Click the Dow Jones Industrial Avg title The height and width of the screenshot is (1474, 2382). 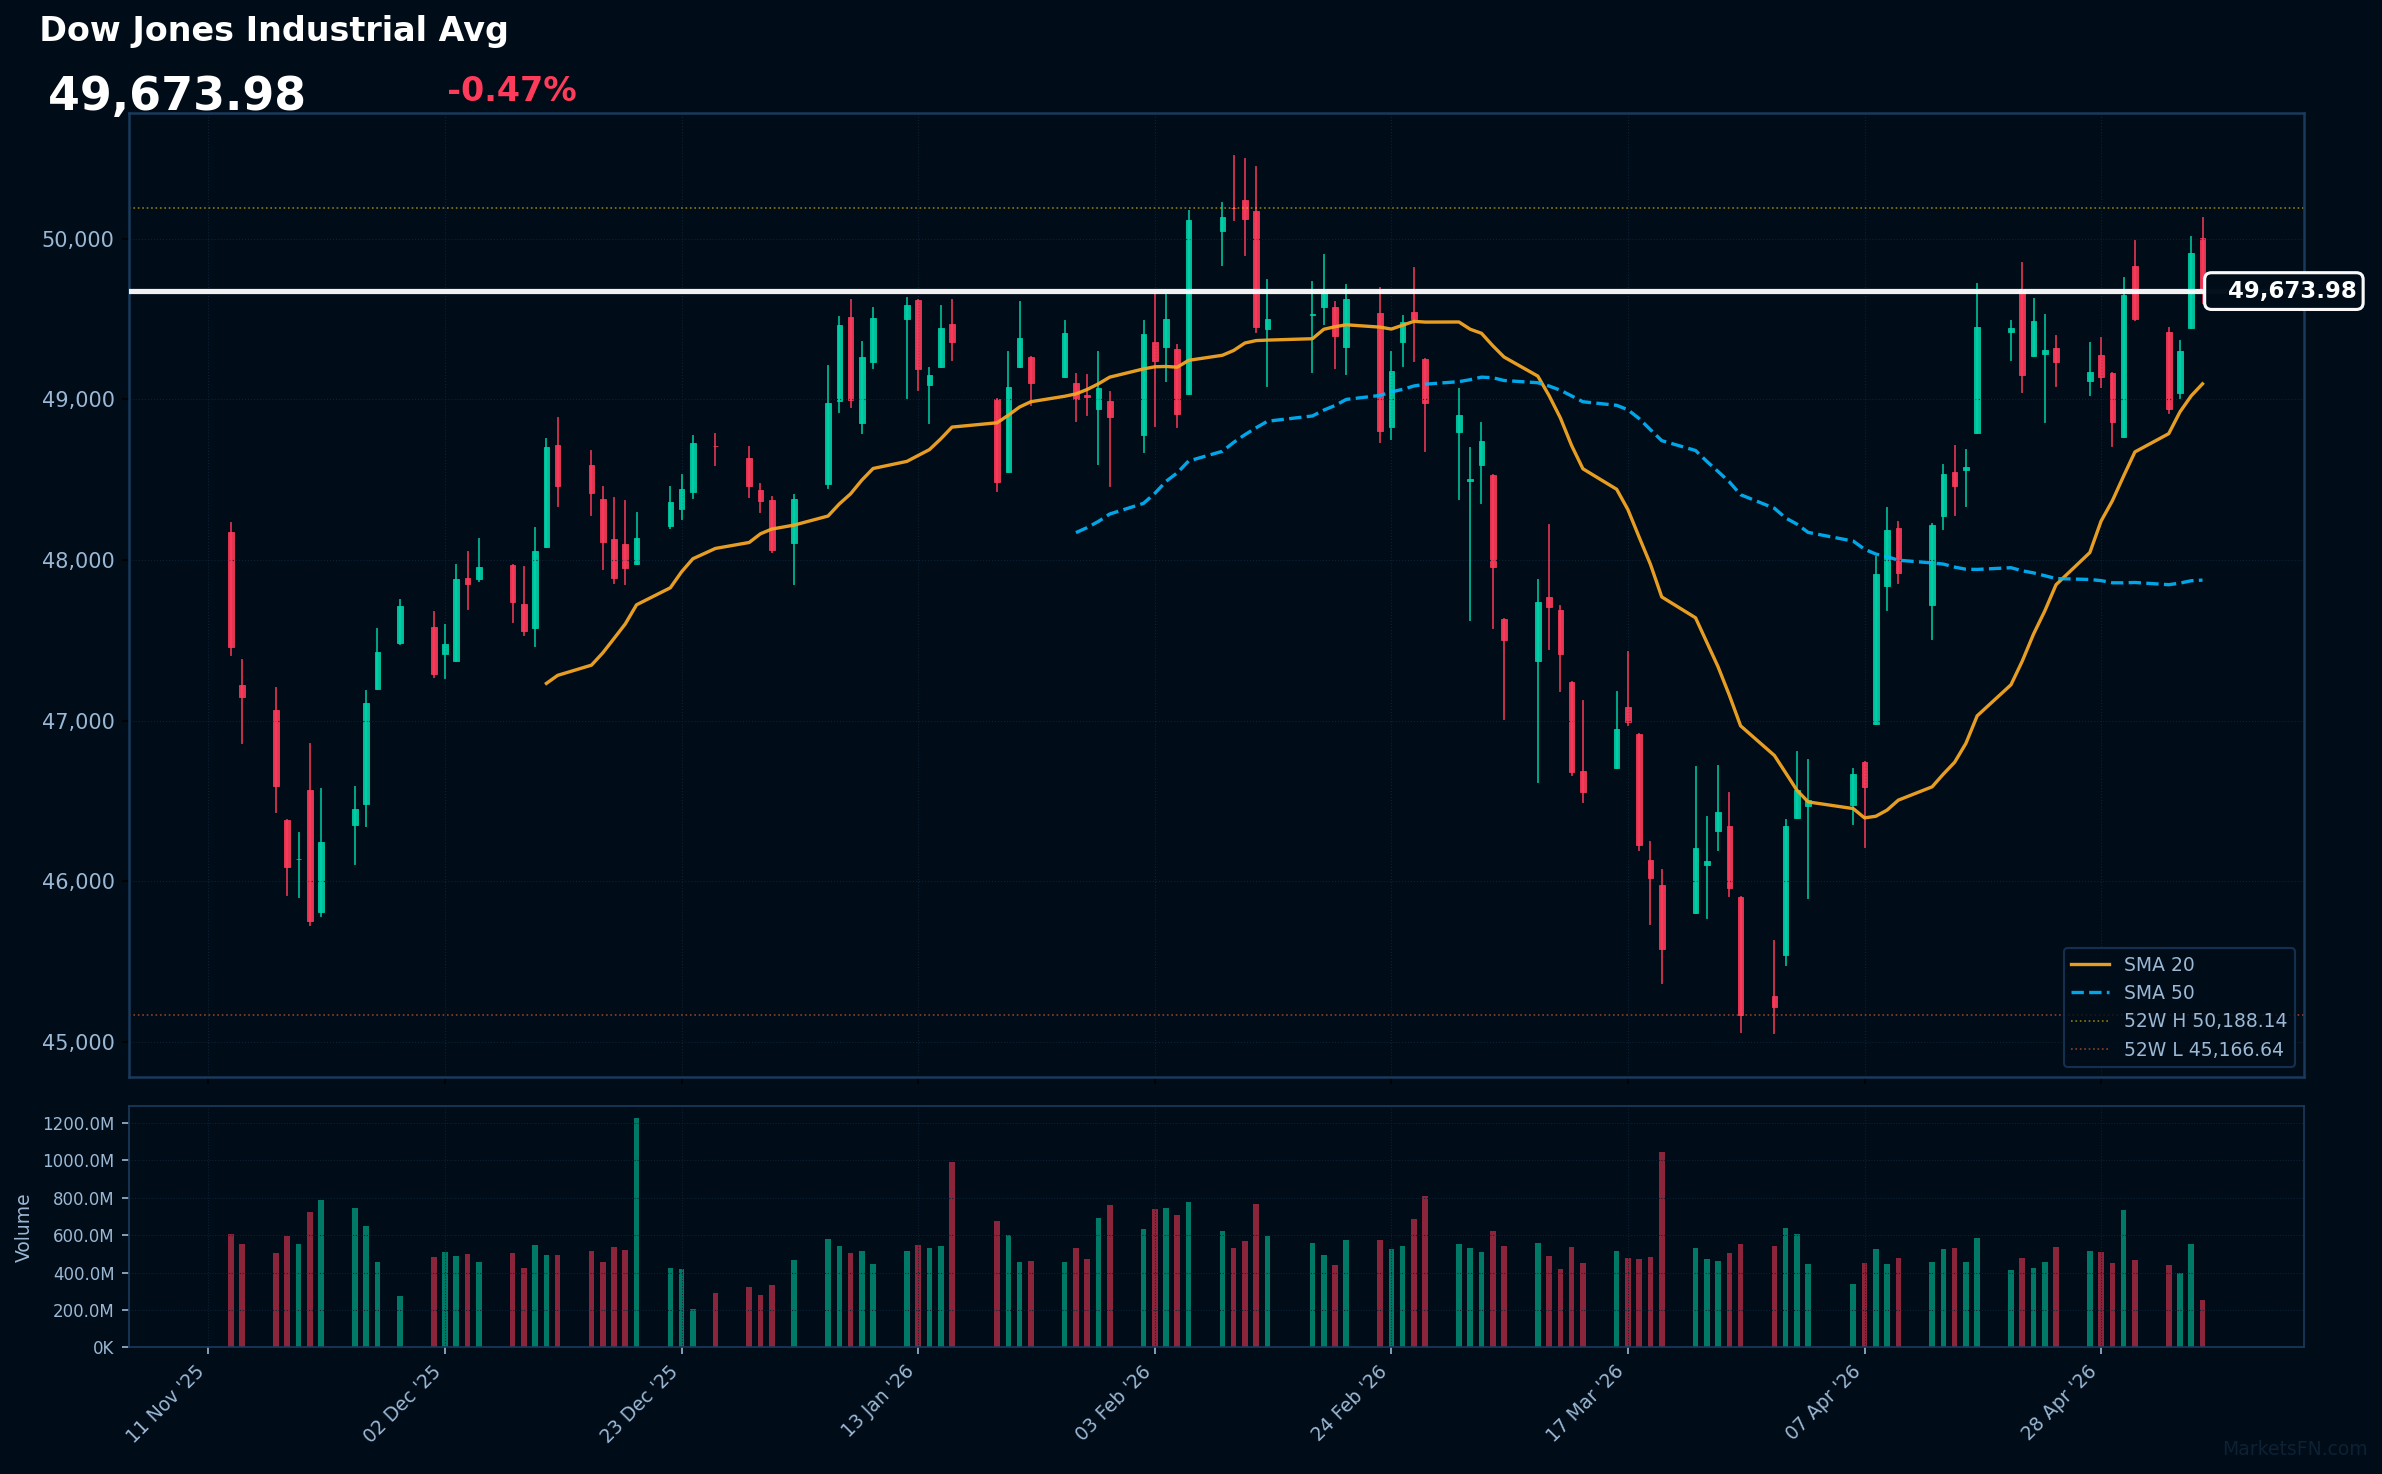273,30
